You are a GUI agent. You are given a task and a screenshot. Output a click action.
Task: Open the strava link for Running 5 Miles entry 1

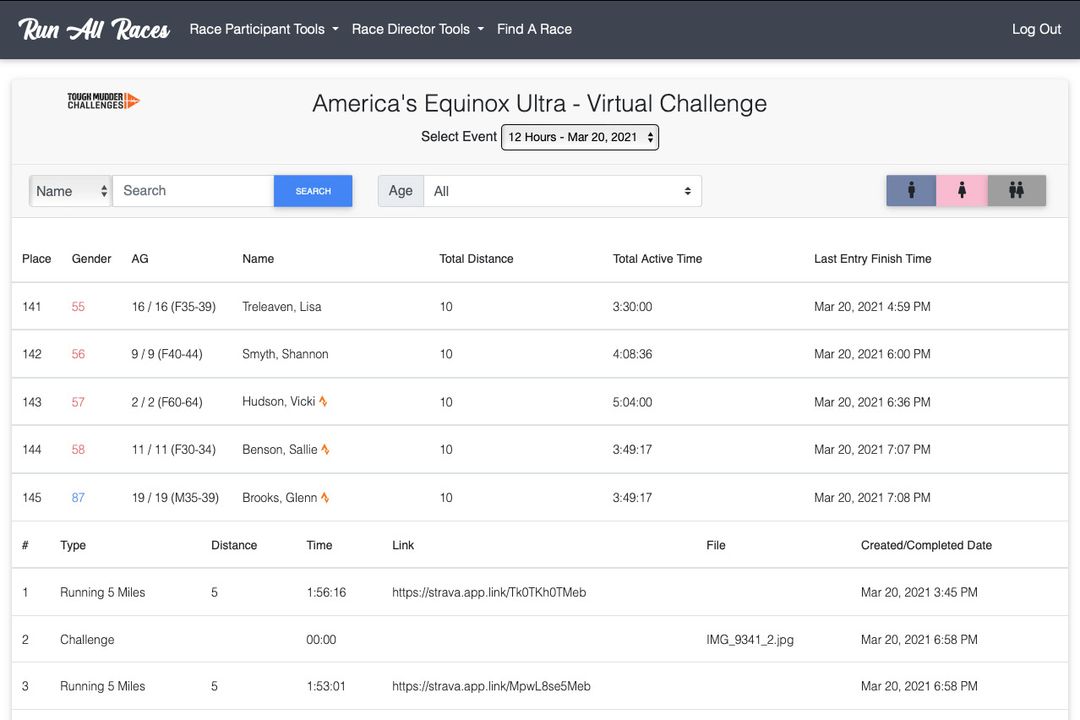(488, 592)
